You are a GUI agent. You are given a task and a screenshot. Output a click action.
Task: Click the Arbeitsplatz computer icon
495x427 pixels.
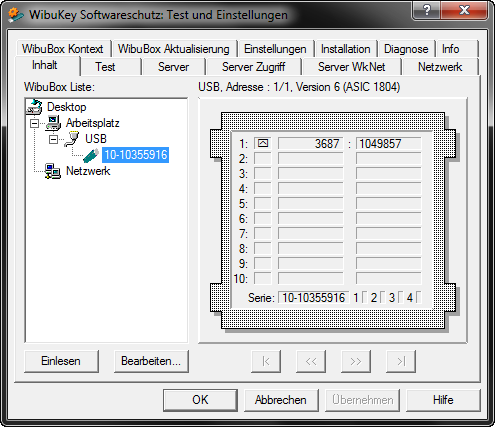(x=53, y=123)
